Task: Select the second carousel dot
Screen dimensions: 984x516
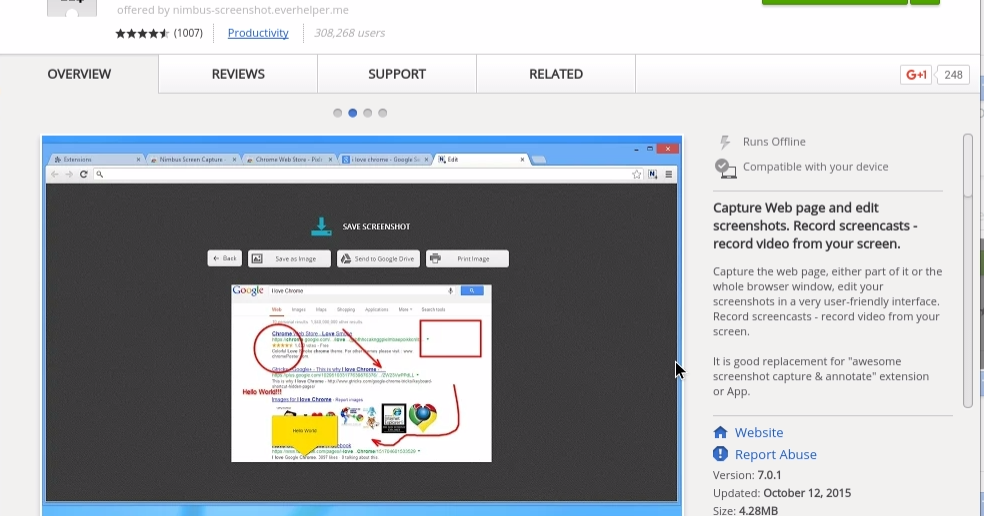Action: (x=353, y=113)
